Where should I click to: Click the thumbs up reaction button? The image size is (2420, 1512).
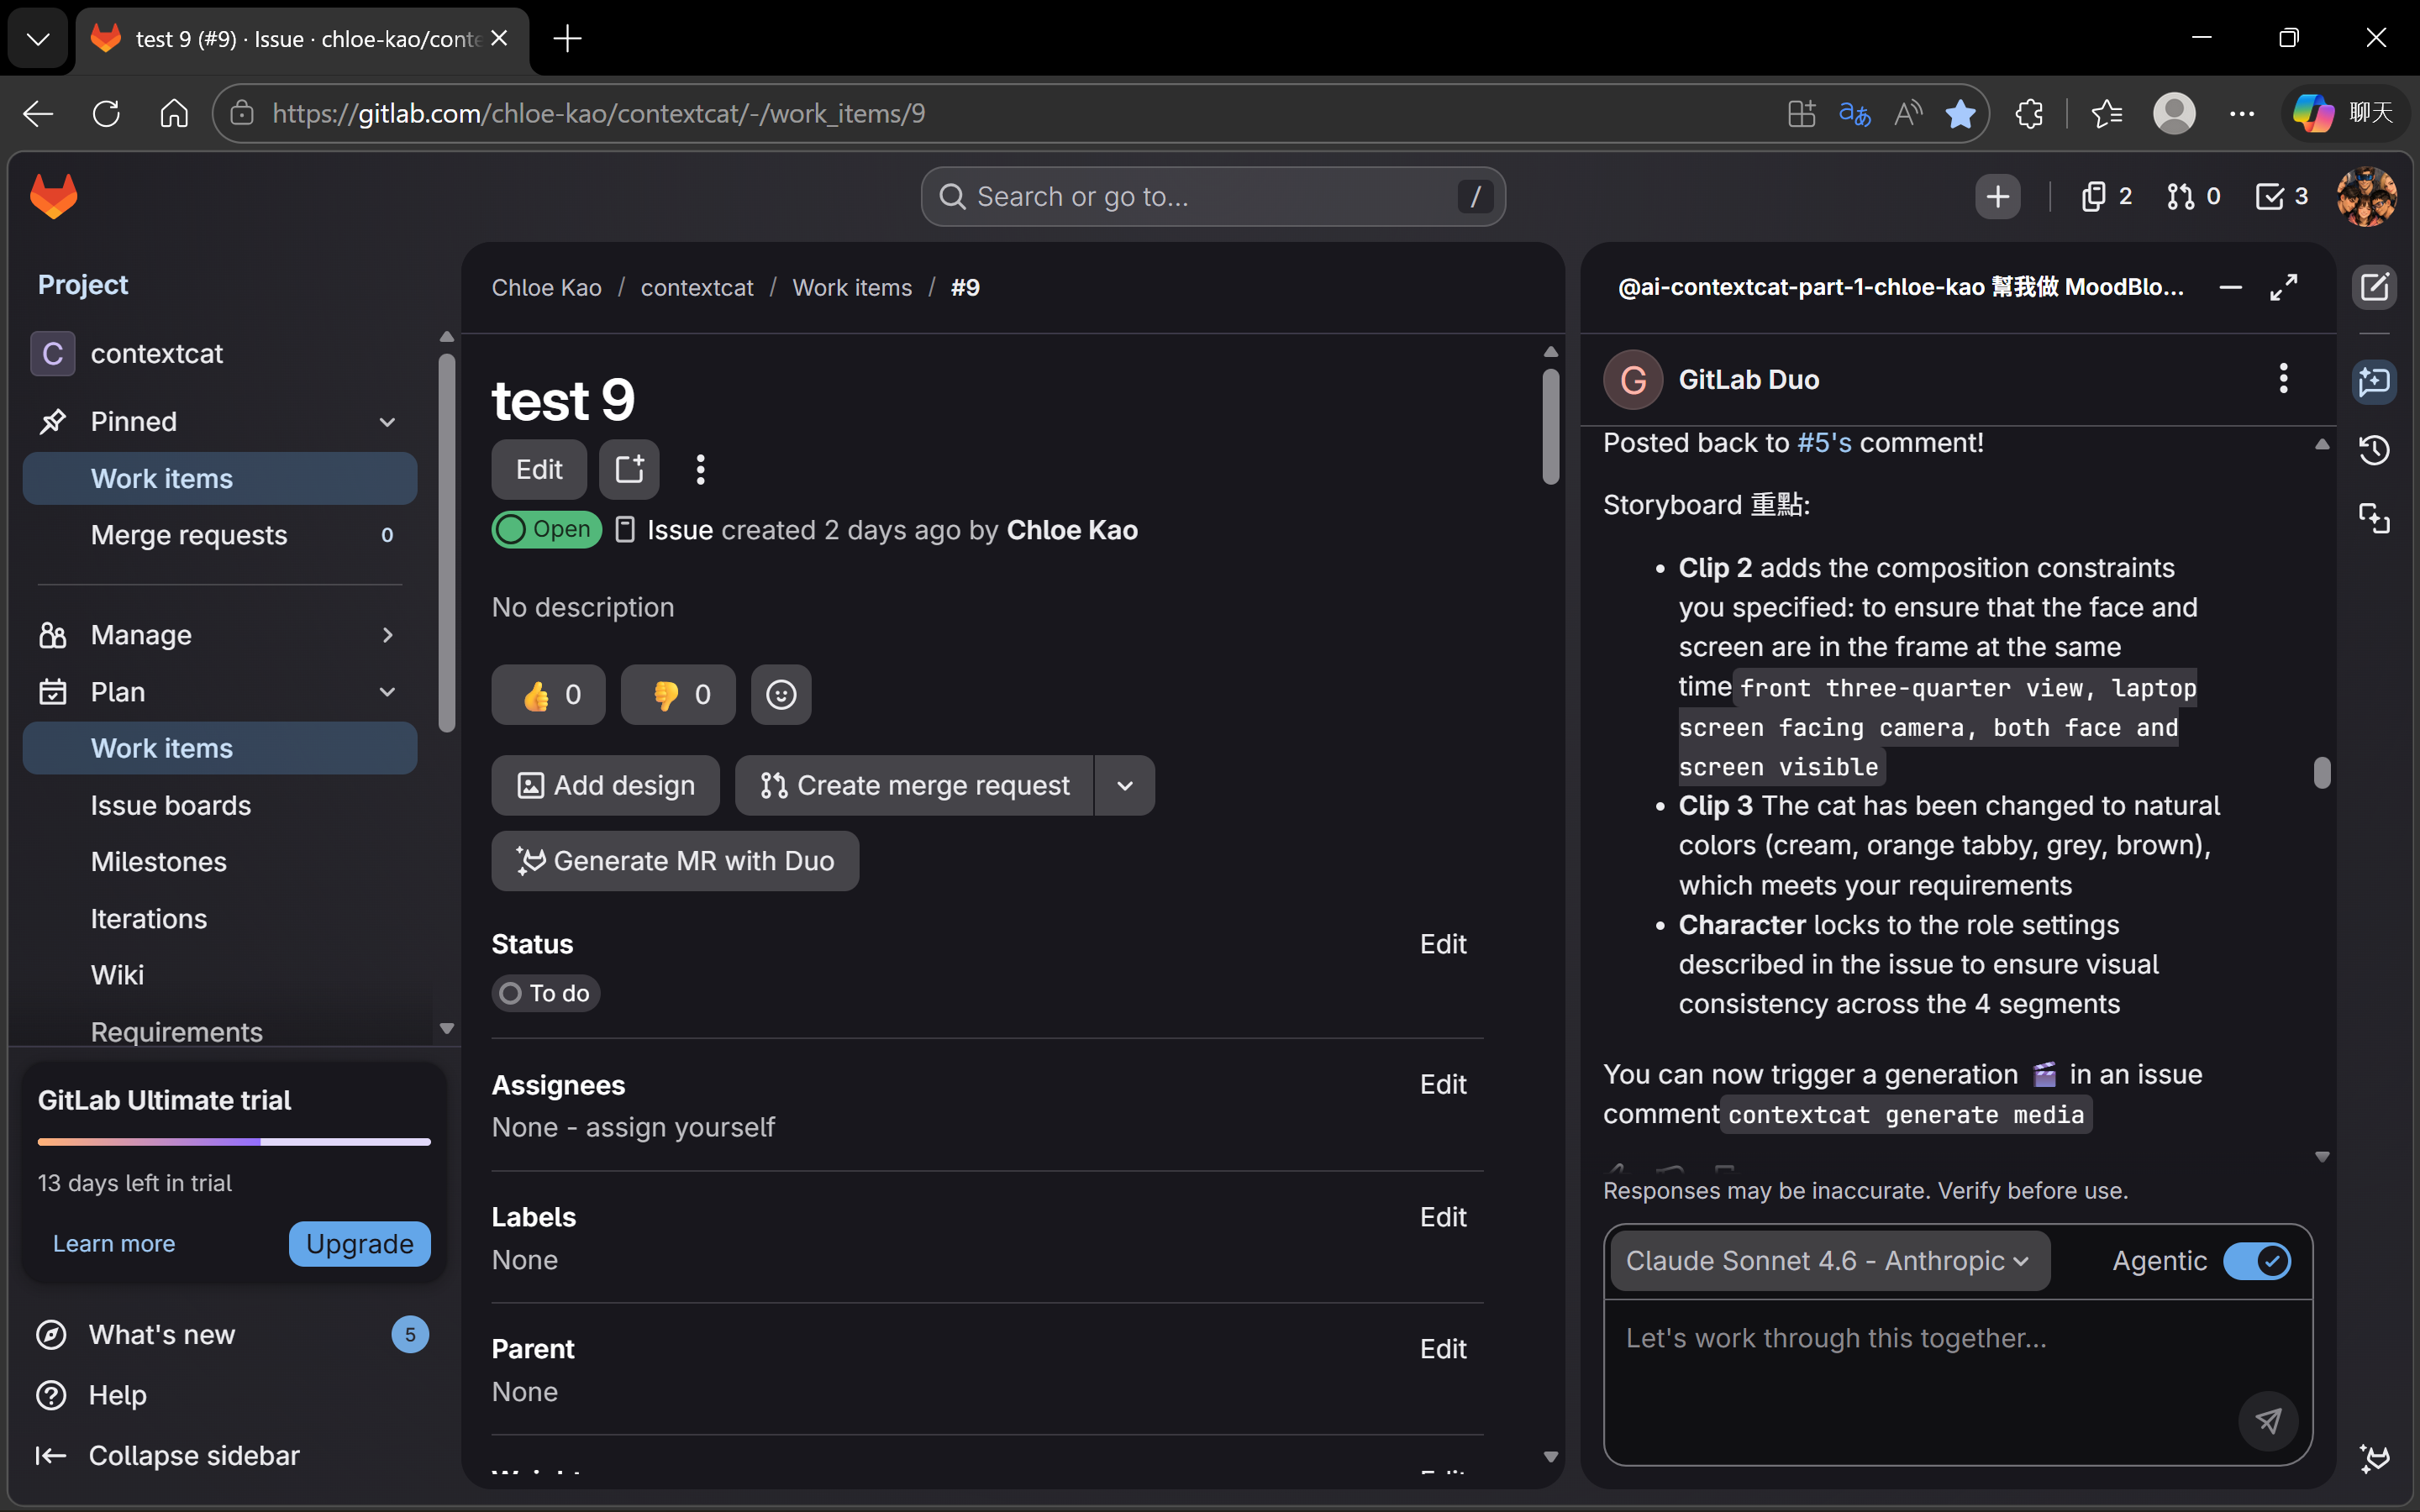(x=548, y=695)
